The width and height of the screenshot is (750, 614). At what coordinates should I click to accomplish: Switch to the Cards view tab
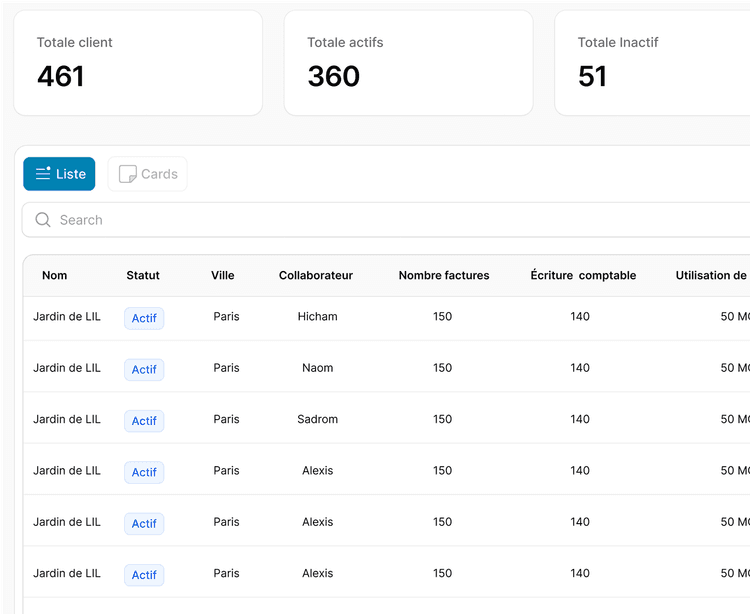148,174
